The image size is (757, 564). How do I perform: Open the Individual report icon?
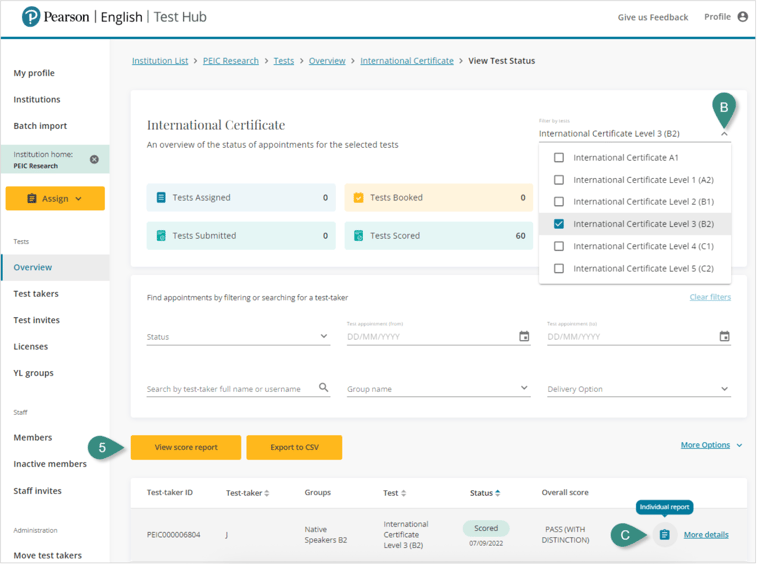point(664,535)
